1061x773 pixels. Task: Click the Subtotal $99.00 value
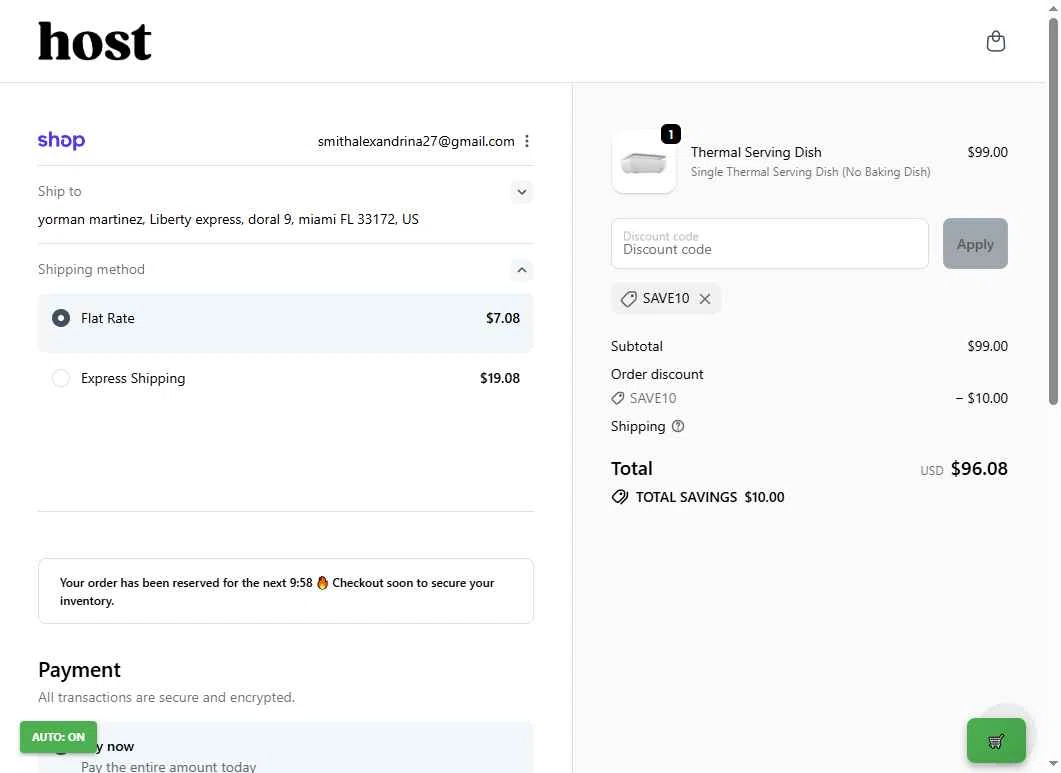pyautogui.click(x=987, y=346)
